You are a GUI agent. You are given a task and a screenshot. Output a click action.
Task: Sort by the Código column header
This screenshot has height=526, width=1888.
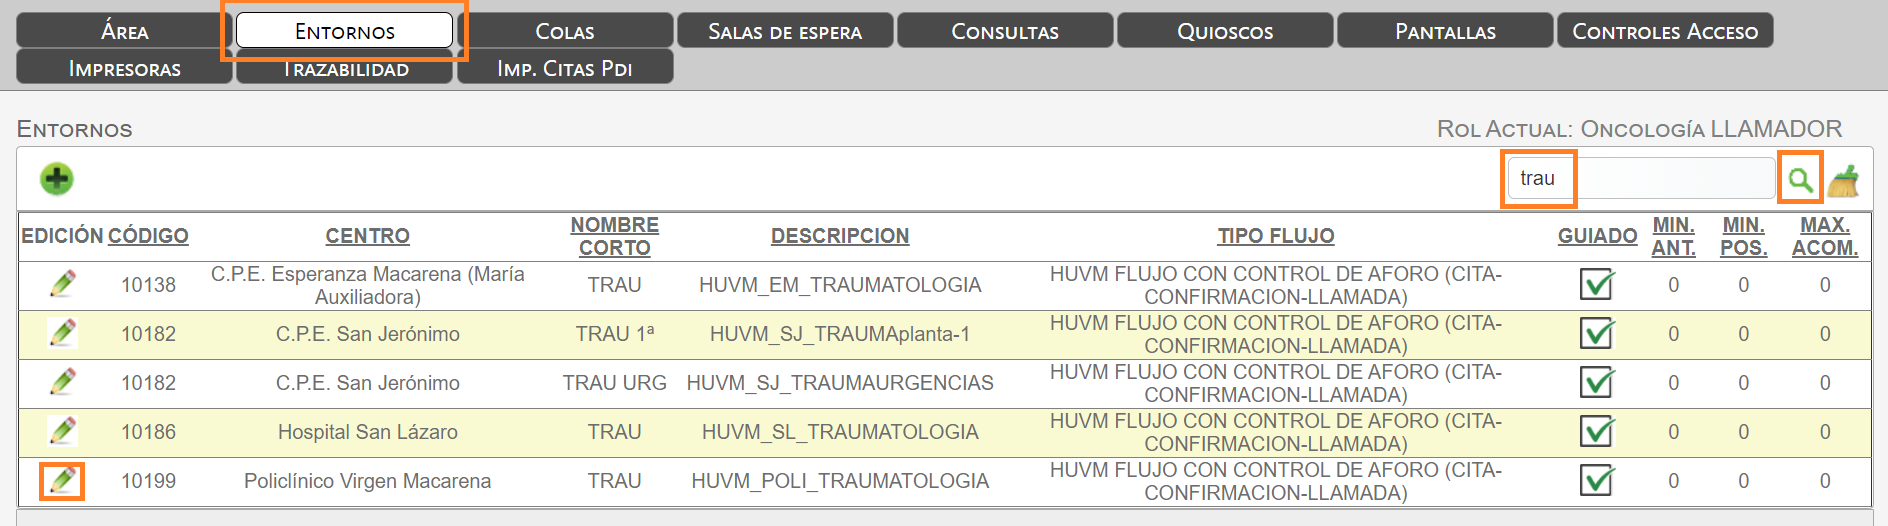148,236
